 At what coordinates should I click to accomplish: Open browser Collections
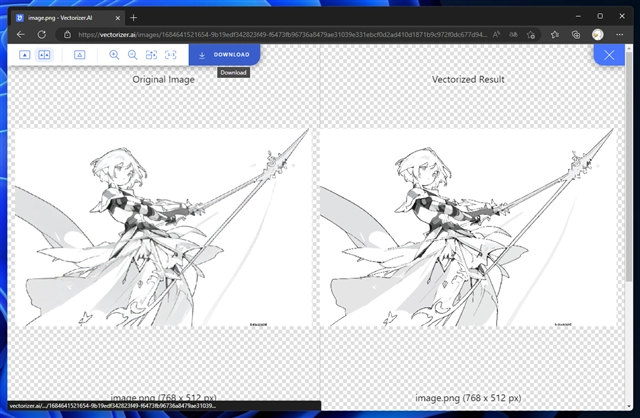(576, 35)
